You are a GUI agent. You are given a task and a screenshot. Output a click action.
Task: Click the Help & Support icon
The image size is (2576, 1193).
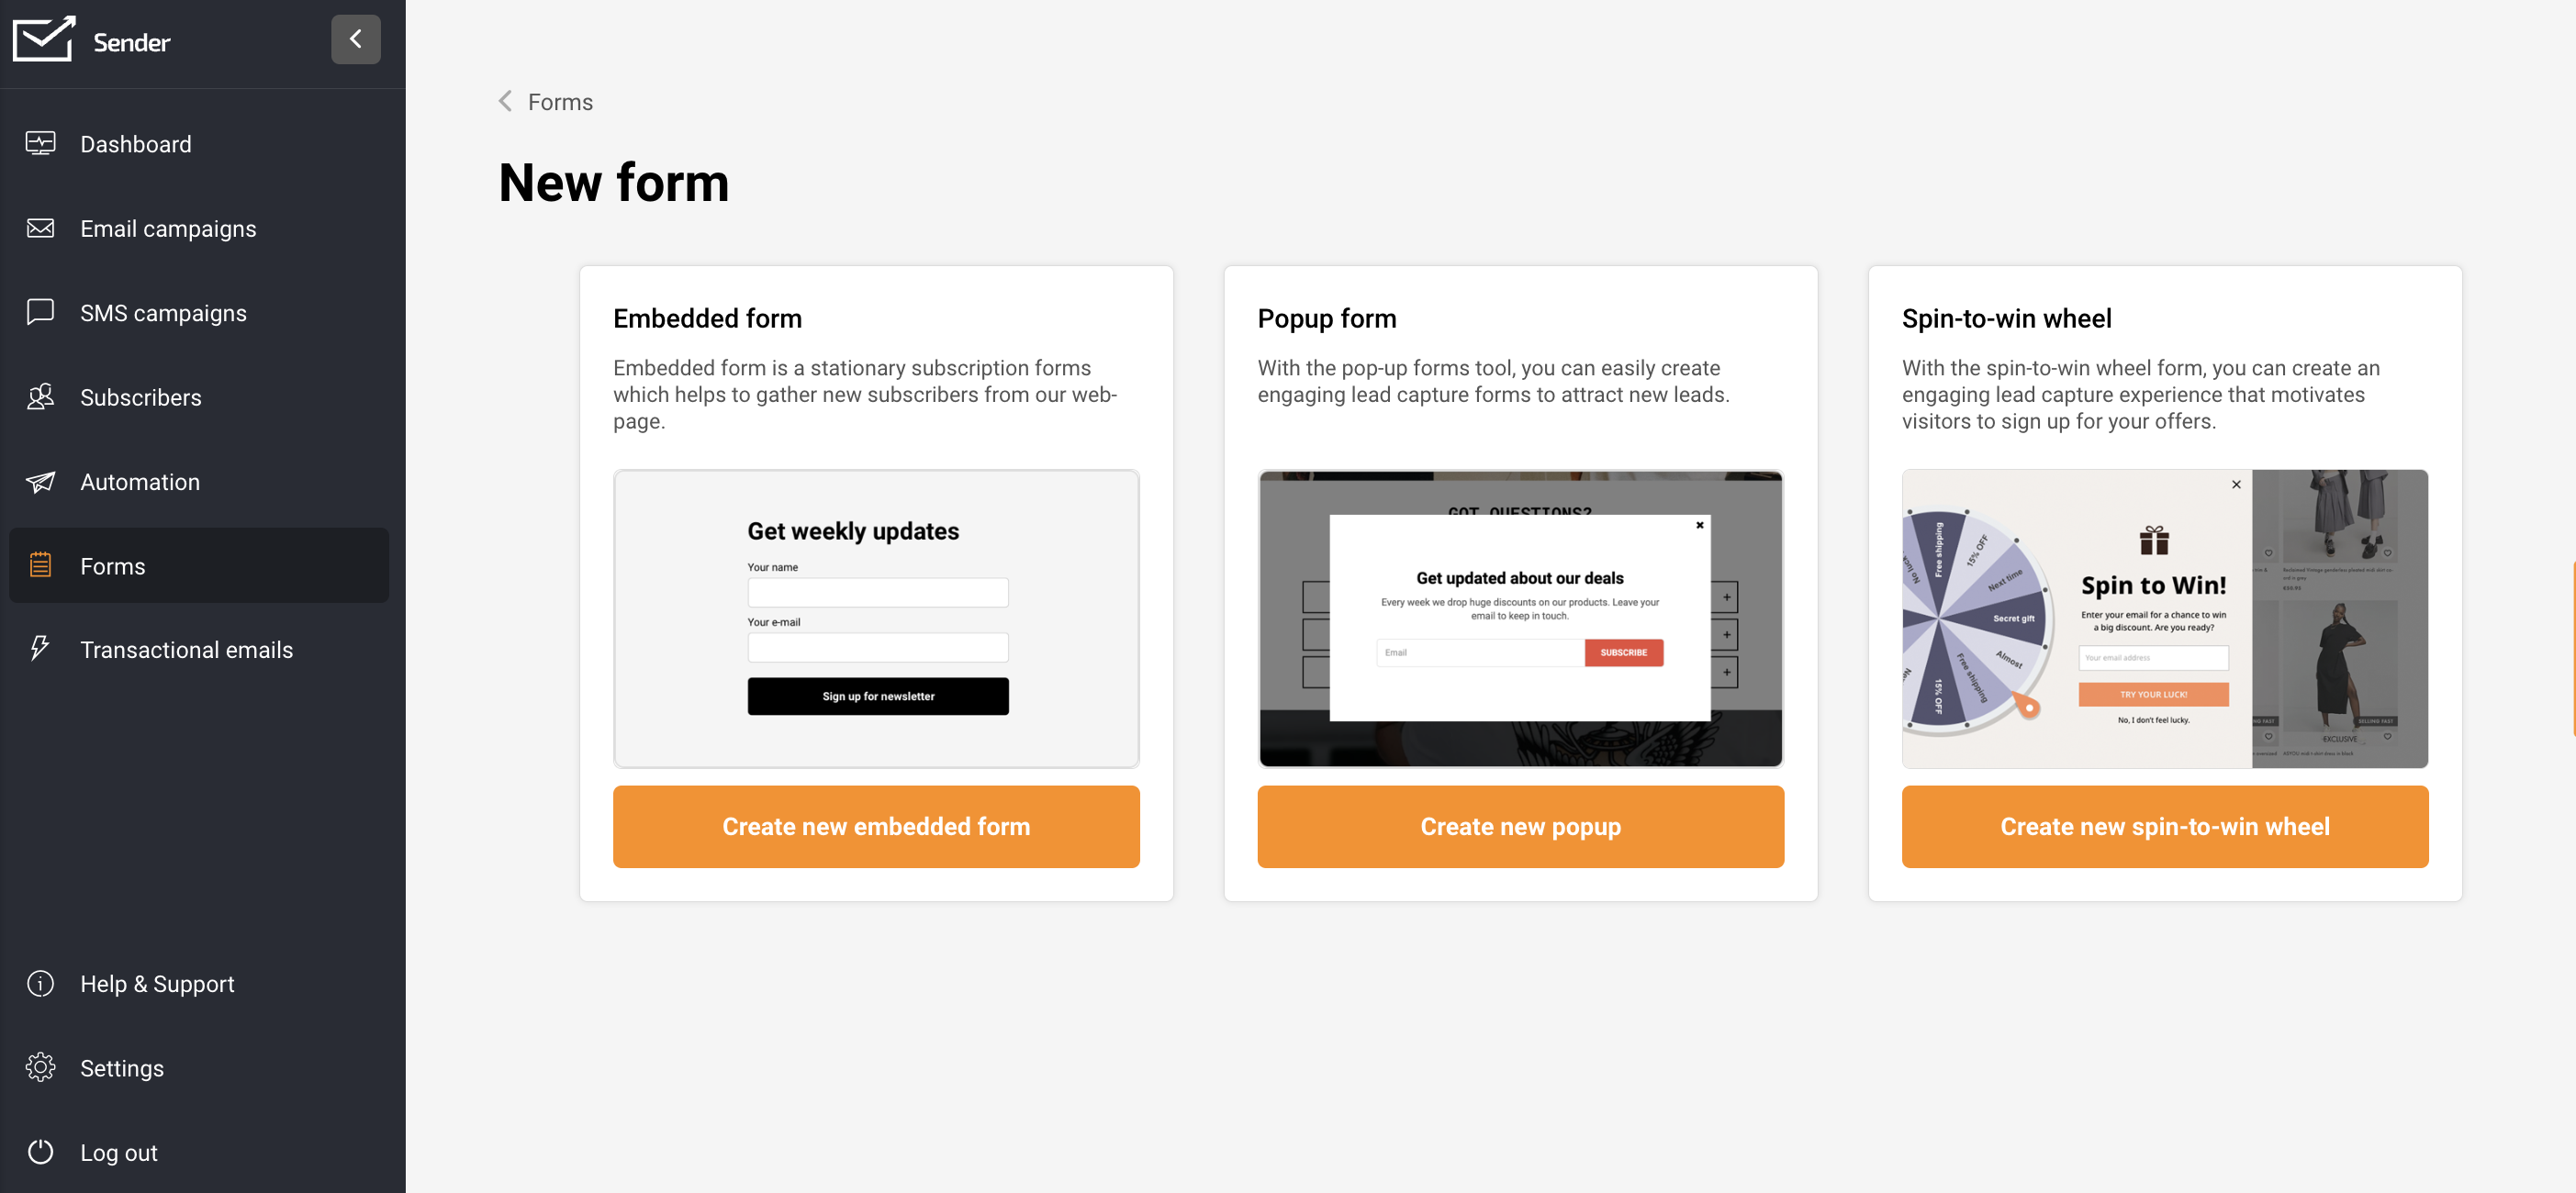tap(44, 983)
